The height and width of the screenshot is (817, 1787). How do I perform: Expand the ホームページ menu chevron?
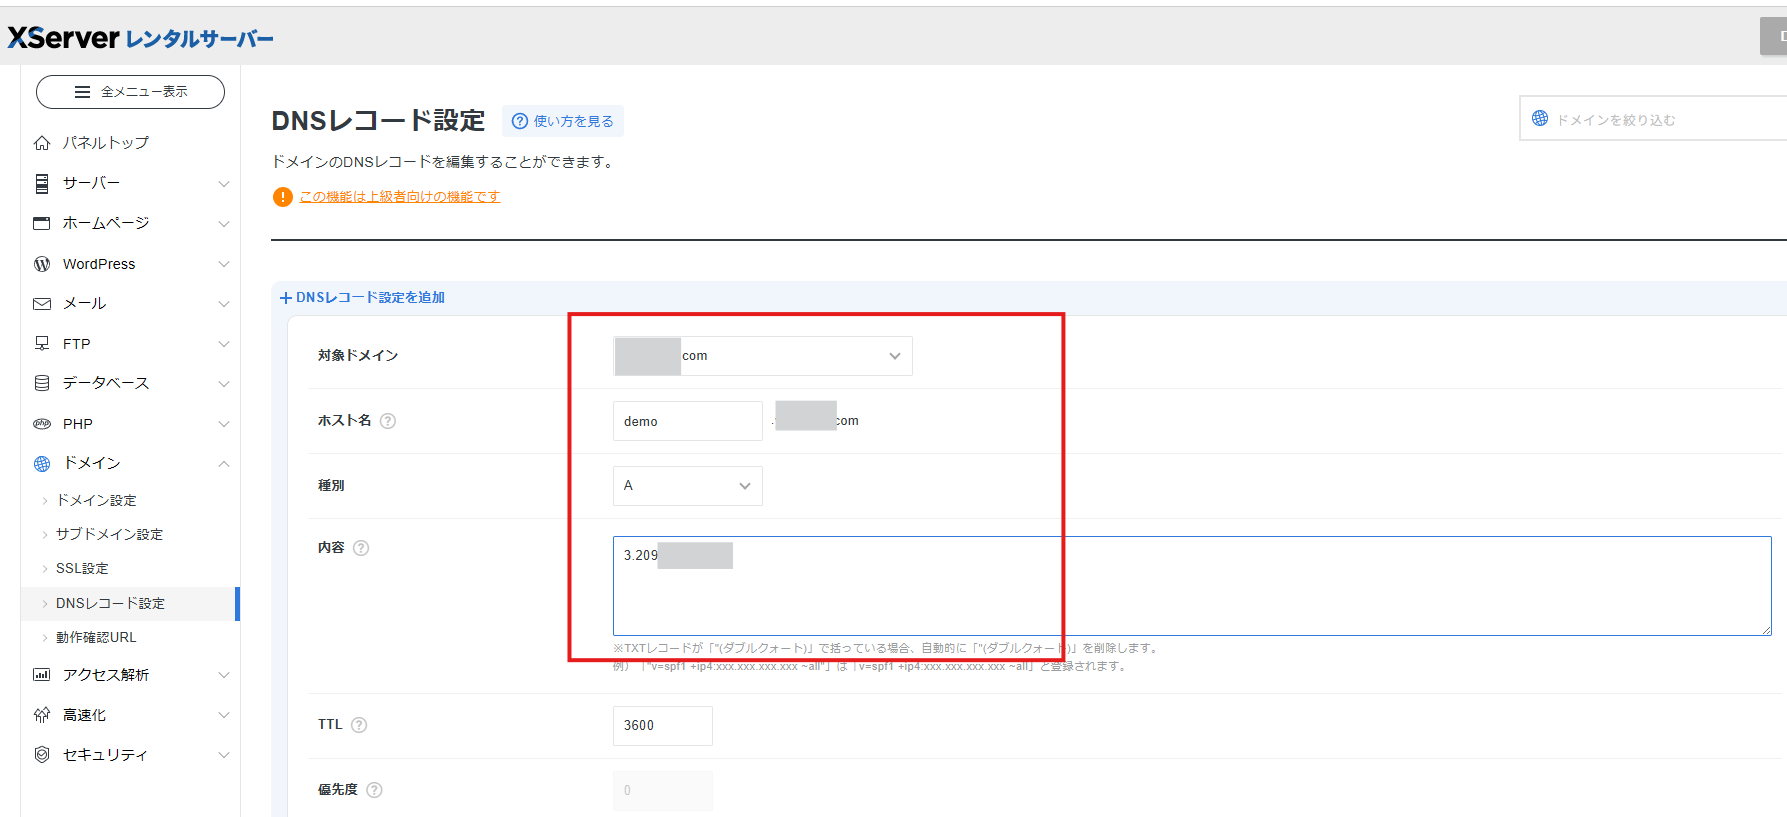click(224, 224)
